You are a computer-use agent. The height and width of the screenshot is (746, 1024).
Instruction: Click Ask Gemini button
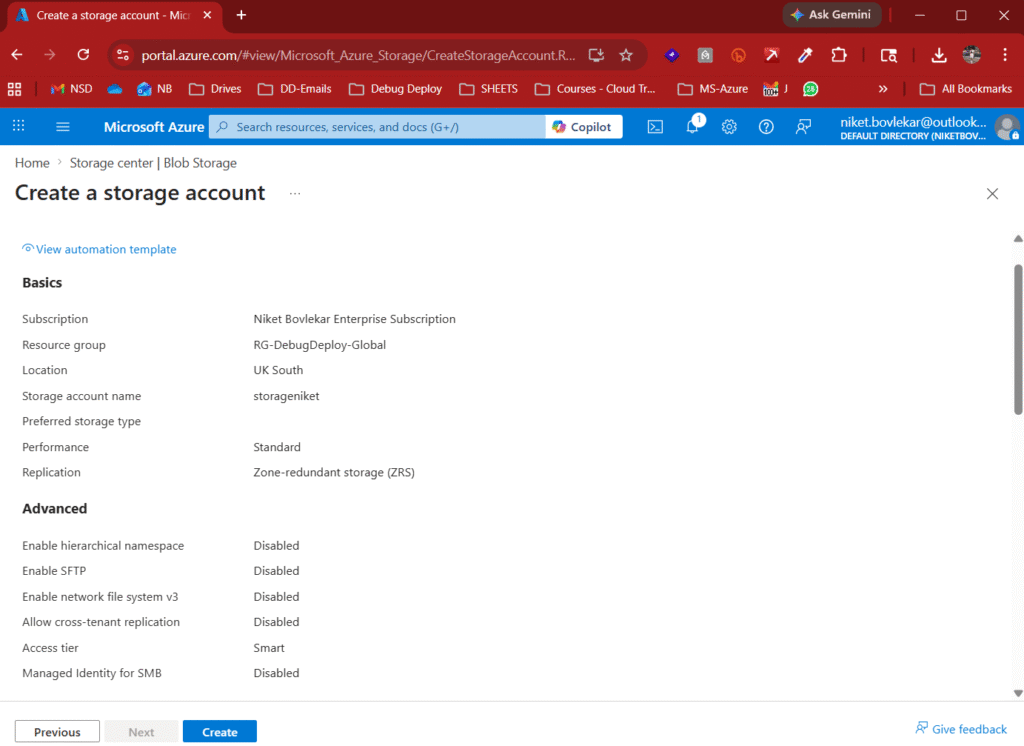click(x=831, y=14)
